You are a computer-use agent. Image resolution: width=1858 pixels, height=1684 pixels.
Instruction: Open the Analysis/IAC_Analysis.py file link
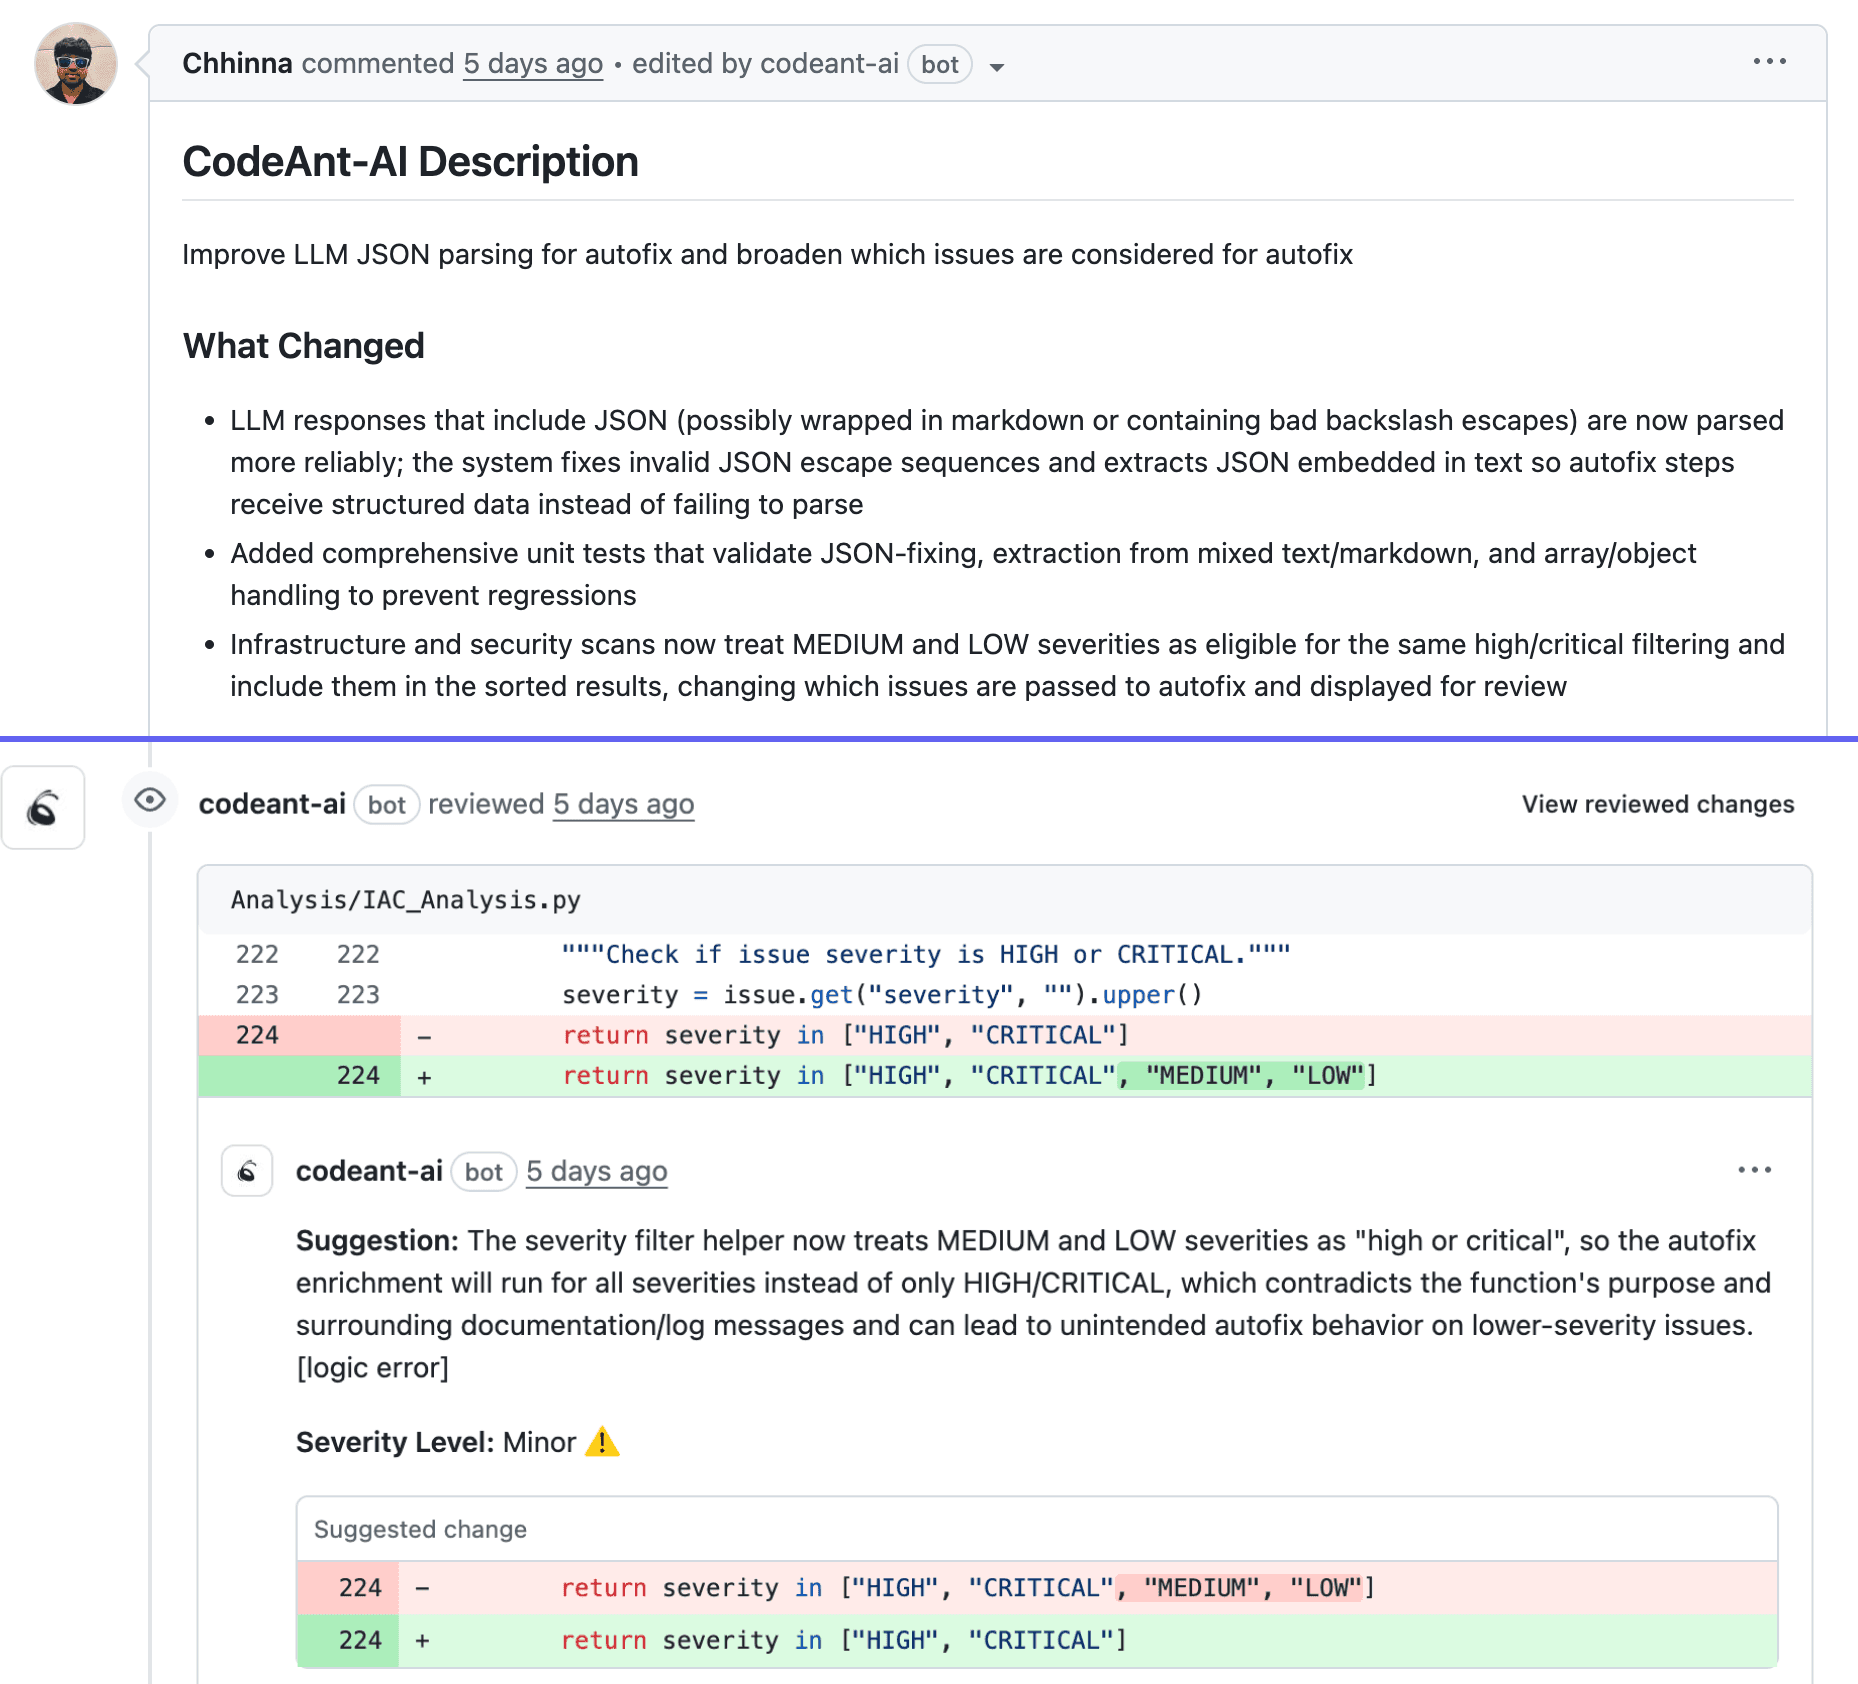(x=405, y=900)
